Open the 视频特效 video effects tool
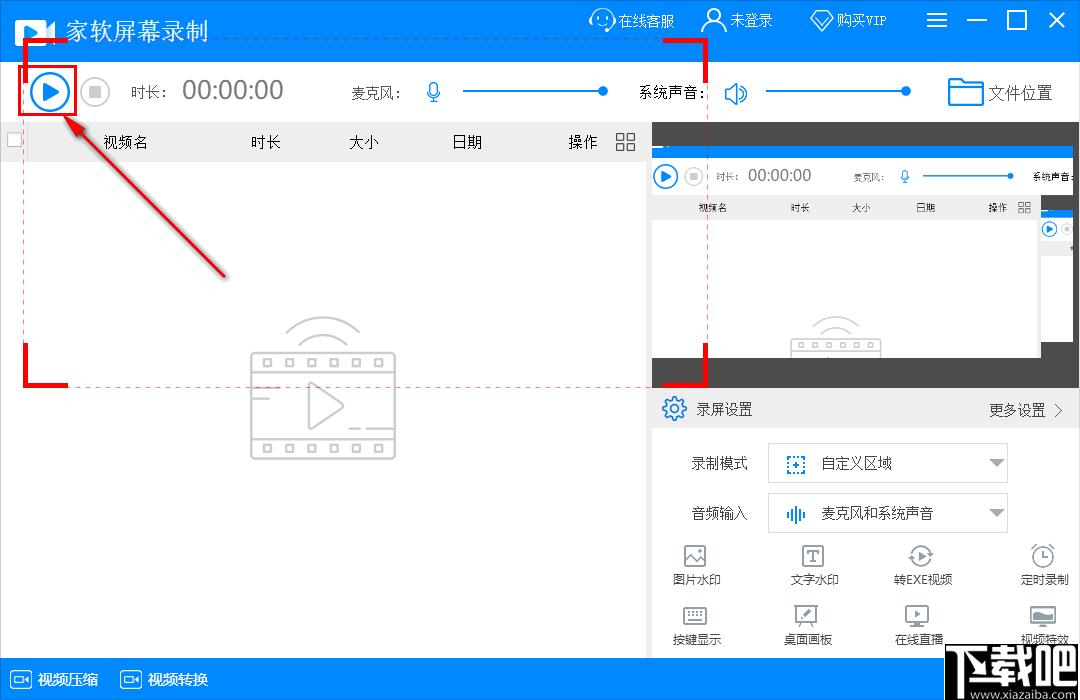 tap(1043, 624)
